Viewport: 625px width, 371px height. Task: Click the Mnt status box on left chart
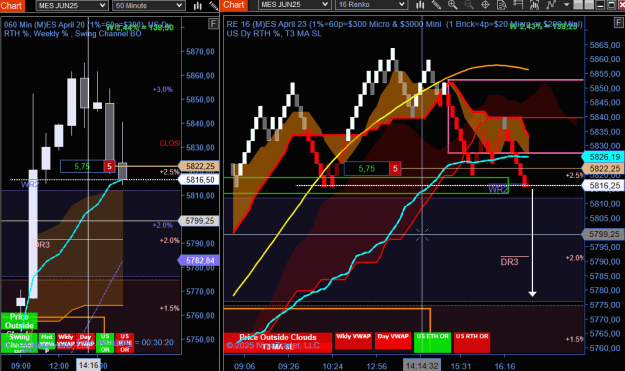47,342
